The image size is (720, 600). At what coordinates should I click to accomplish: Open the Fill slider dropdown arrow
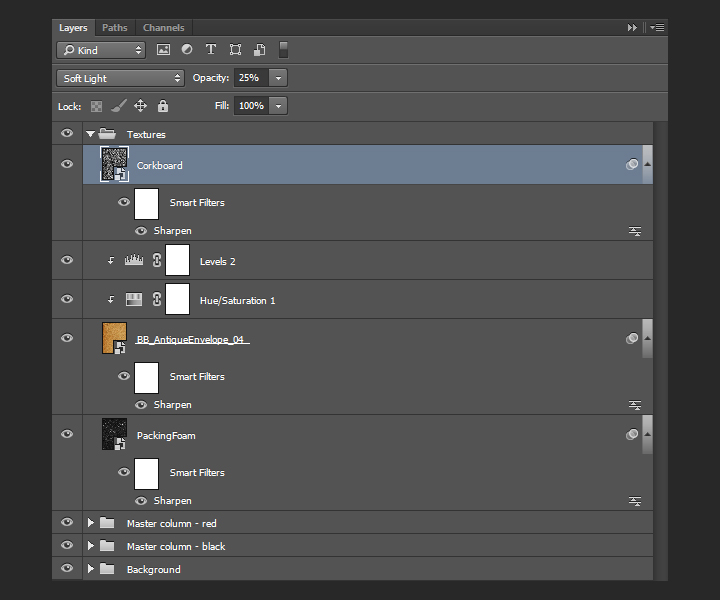[x=278, y=106]
